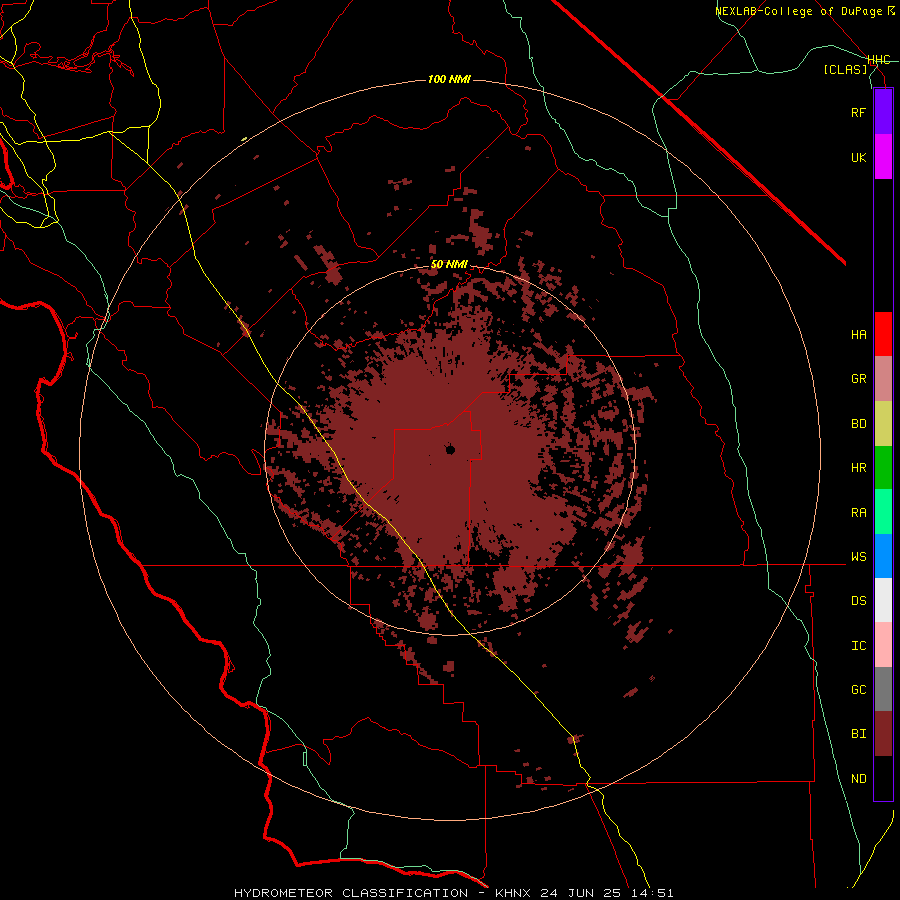The width and height of the screenshot is (900, 900).
Task: Select the WS blue legend swatch
Action: [x=883, y=556]
